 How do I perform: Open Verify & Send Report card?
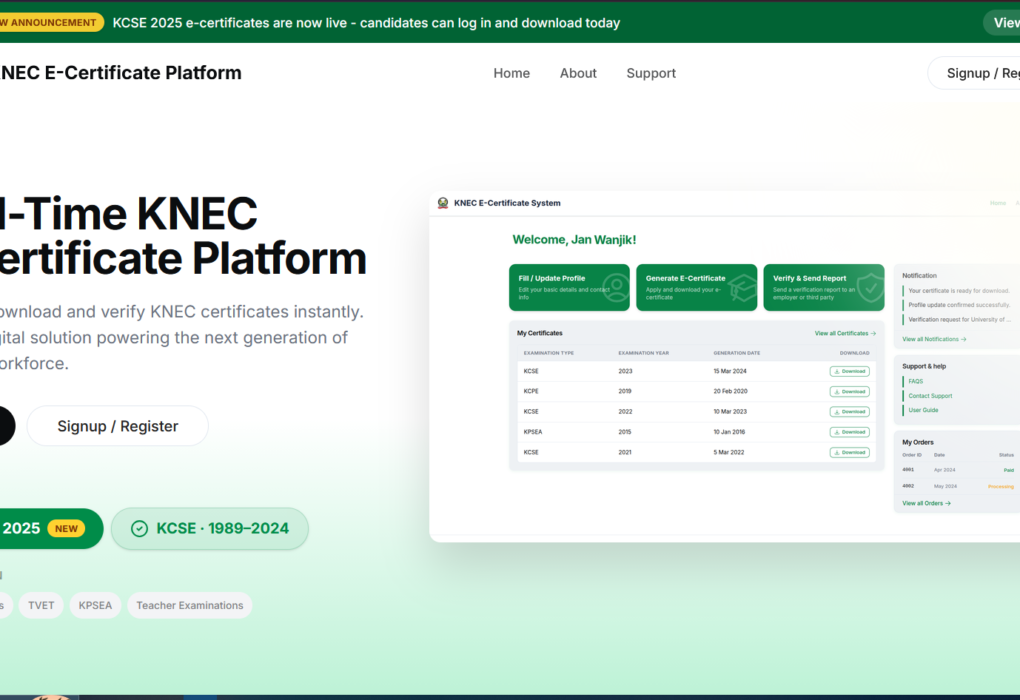824,287
